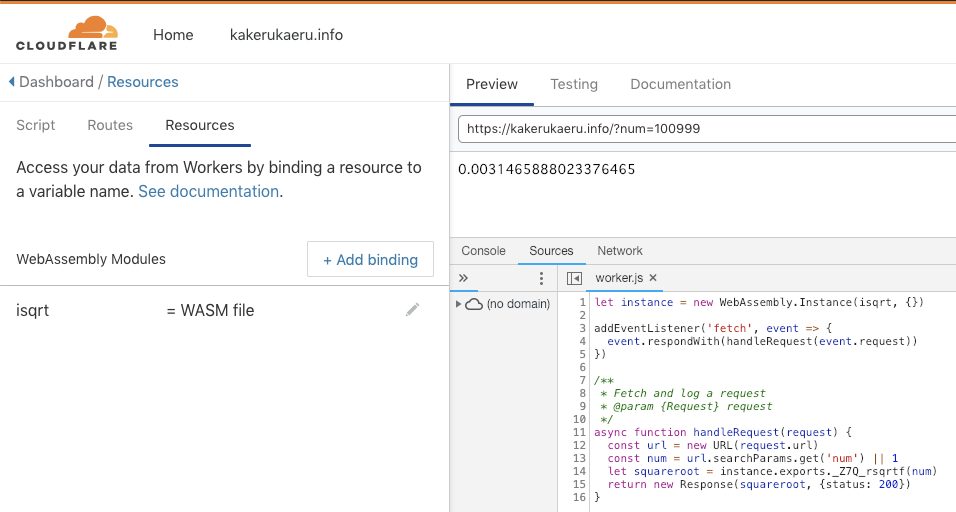Click the searchParams.get code on line 13

752,458
